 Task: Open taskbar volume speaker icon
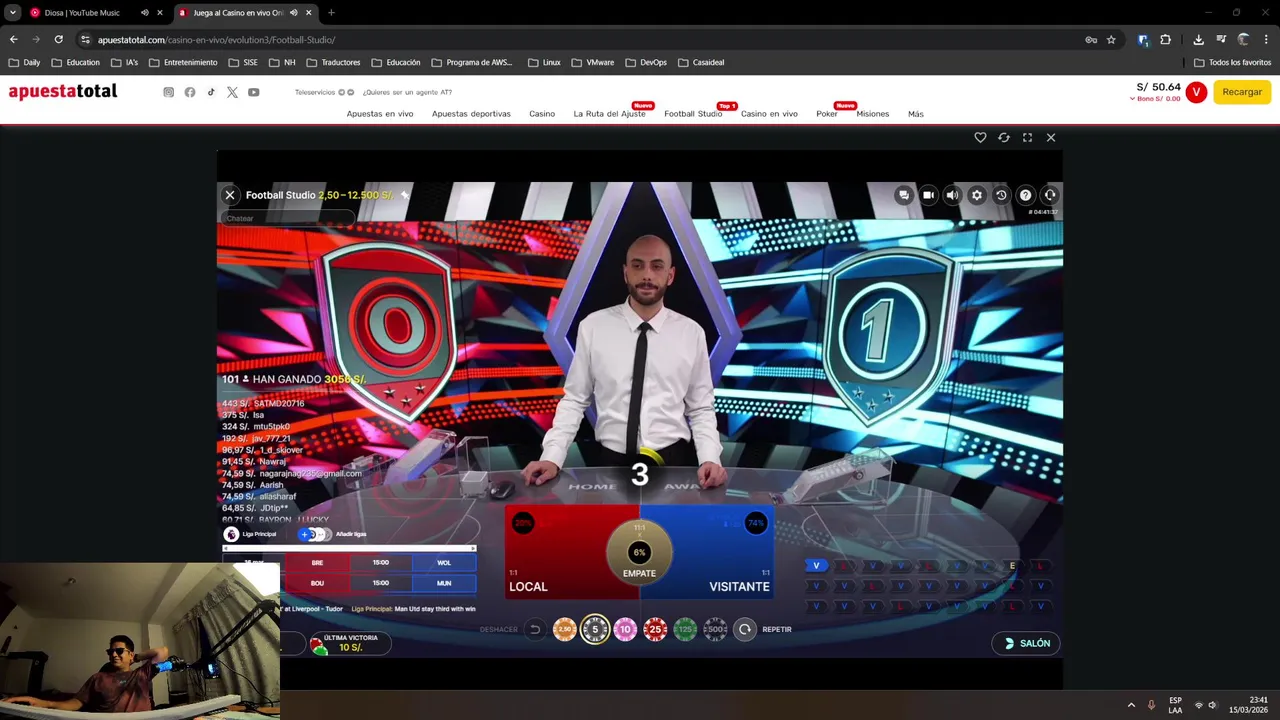tap(1212, 705)
